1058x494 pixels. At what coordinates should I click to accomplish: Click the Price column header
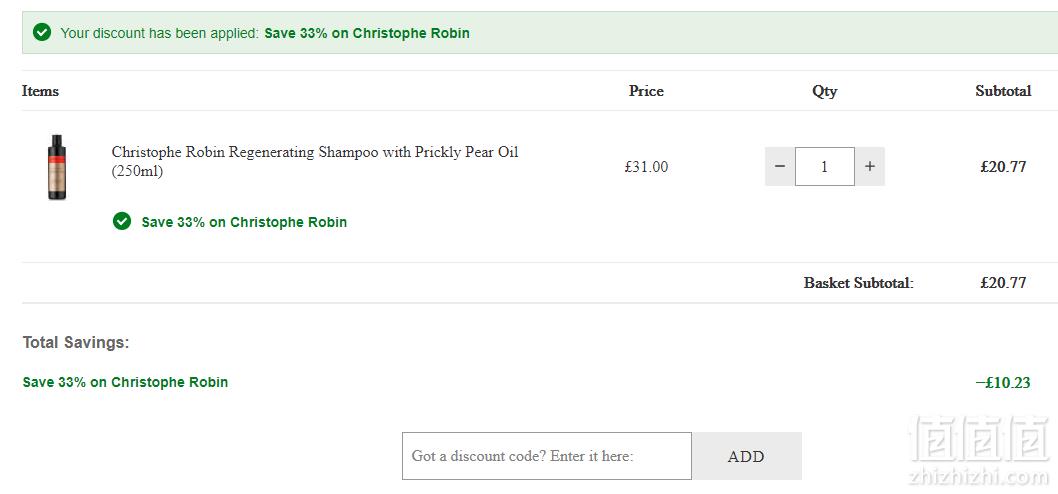point(646,91)
